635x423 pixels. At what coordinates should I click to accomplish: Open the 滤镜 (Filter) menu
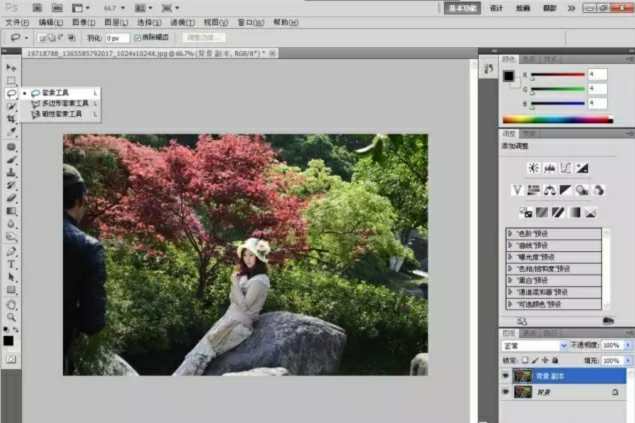[x=183, y=22]
